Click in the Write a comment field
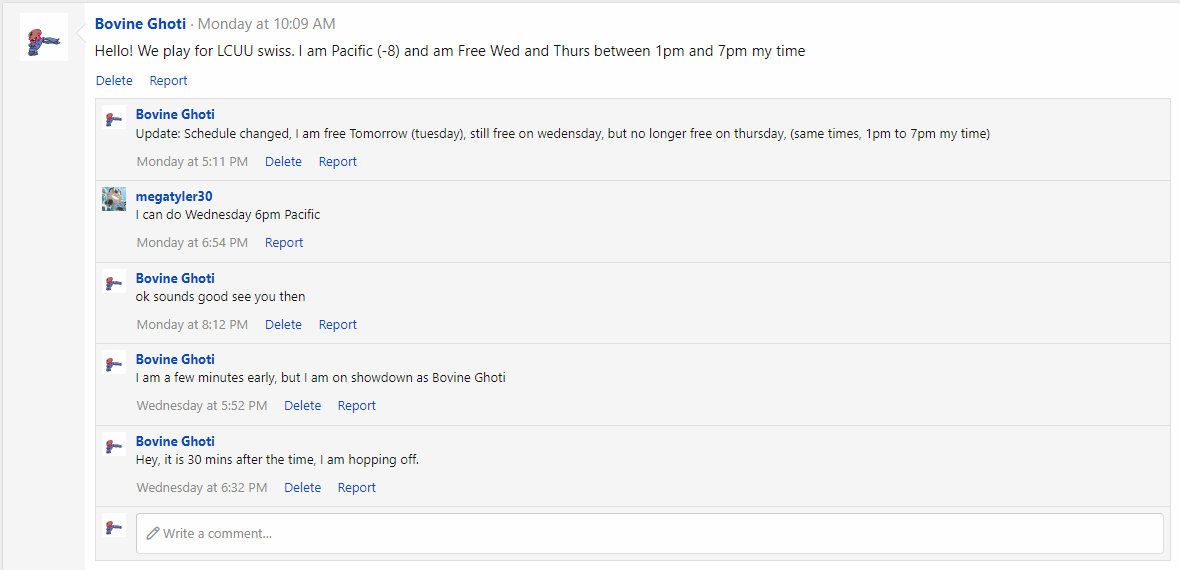The width and height of the screenshot is (1180, 570). click(x=649, y=533)
